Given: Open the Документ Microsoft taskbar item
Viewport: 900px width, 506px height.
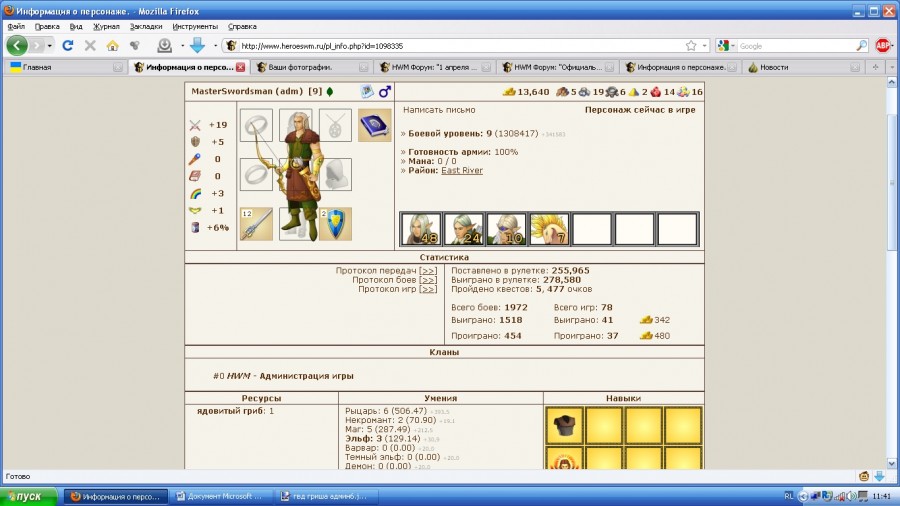Looking at the screenshot, I should click(x=220, y=496).
